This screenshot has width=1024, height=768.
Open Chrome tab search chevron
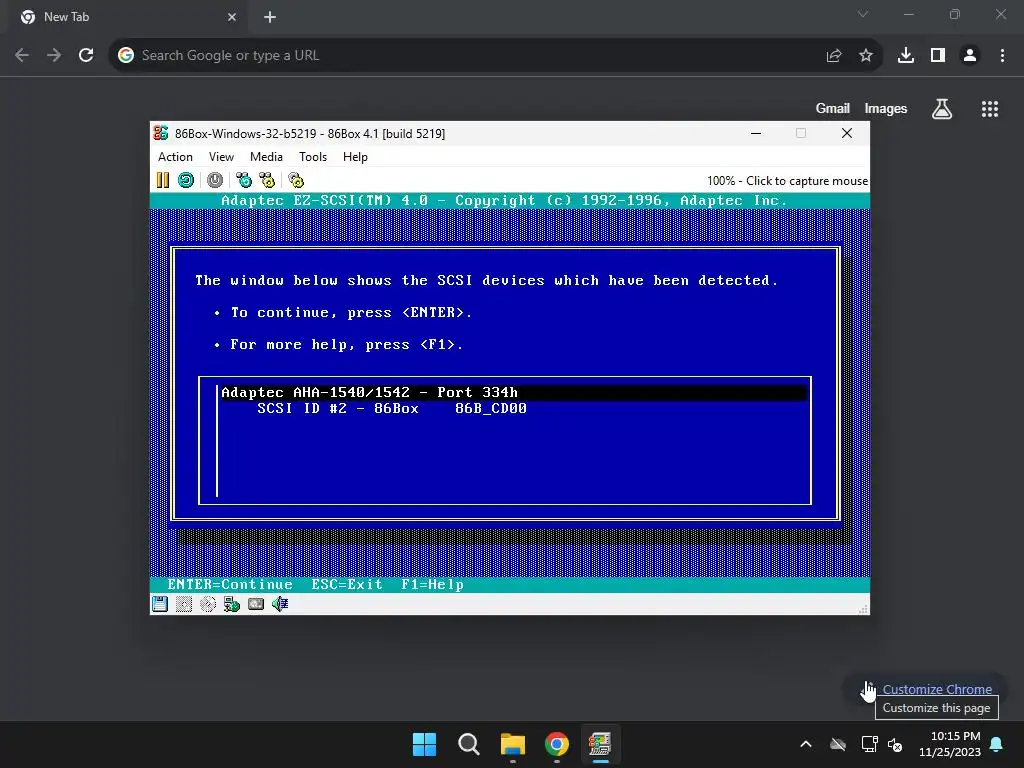863,14
